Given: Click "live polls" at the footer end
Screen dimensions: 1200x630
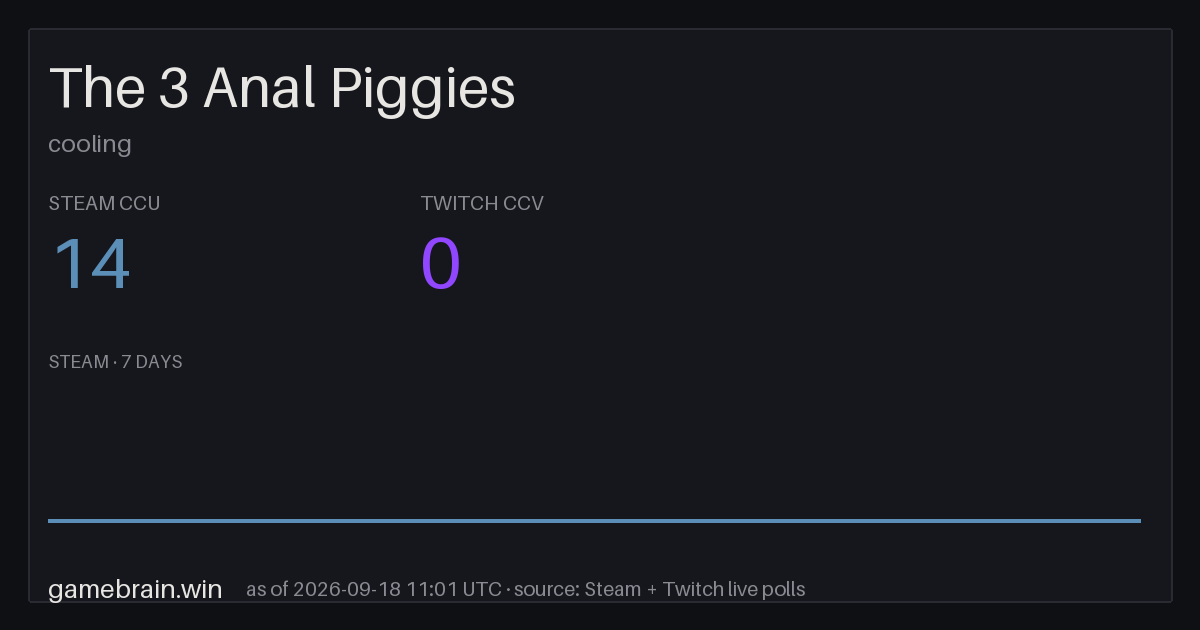Looking at the screenshot, I should 766,589.
